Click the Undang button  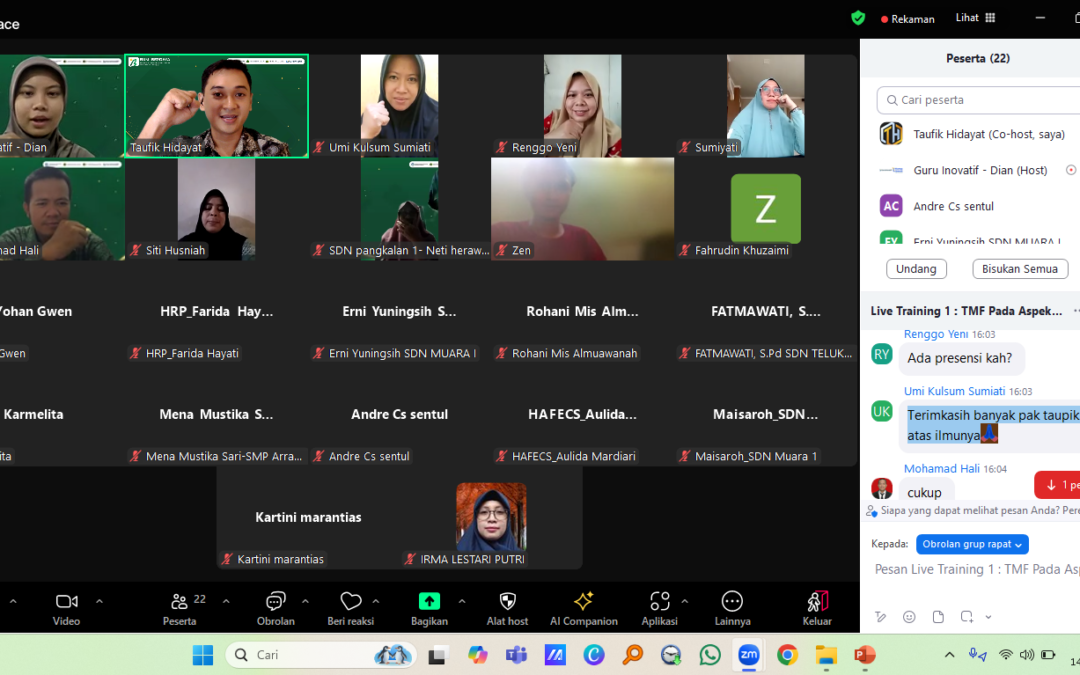coord(916,269)
